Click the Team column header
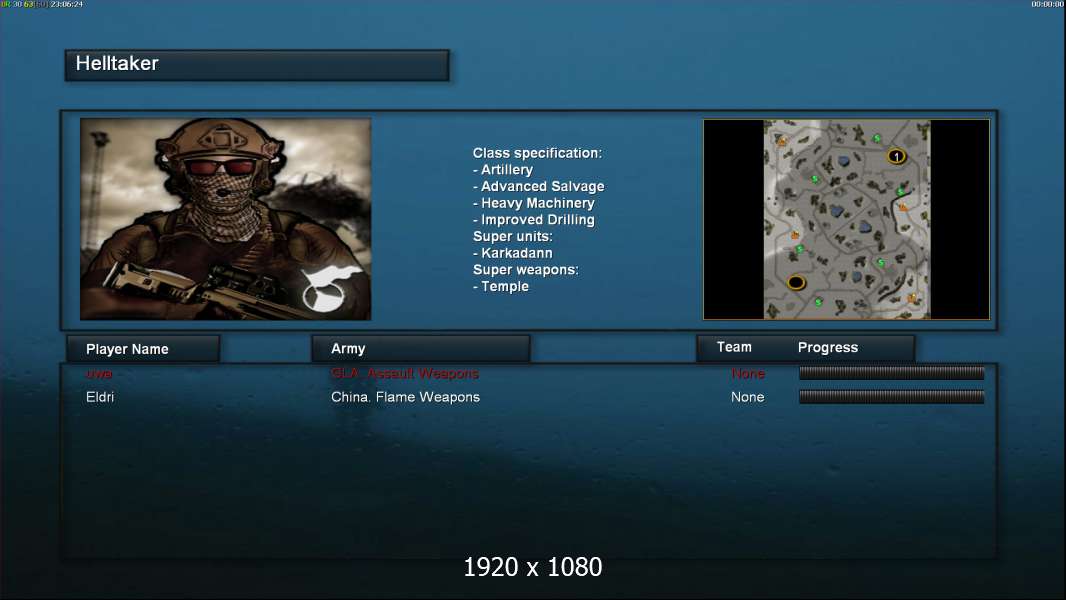 pyautogui.click(x=734, y=347)
